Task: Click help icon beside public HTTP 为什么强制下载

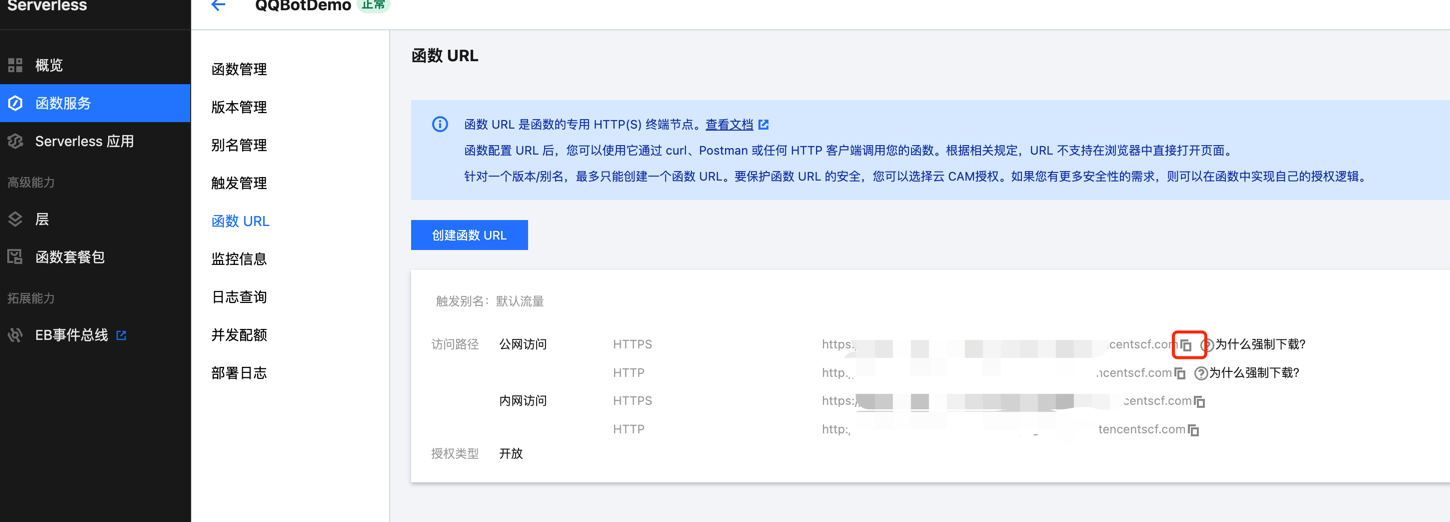Action: pos(1201,373)
